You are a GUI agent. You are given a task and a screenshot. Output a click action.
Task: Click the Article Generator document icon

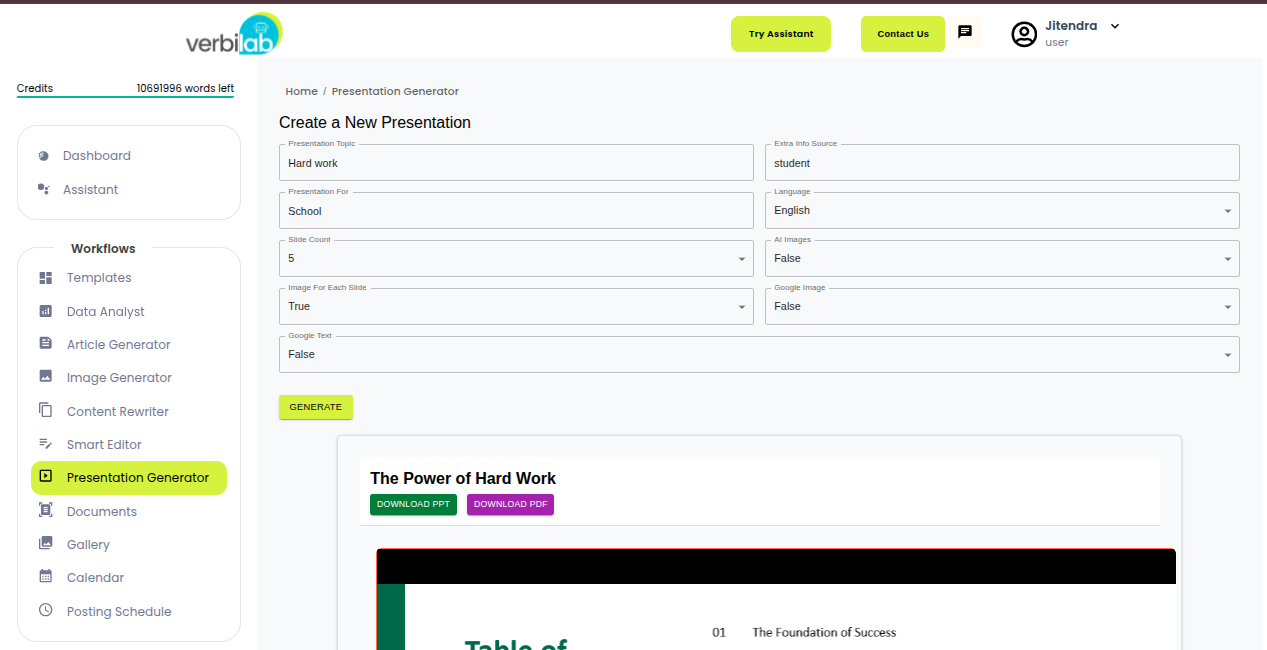[x=45, y=344]
